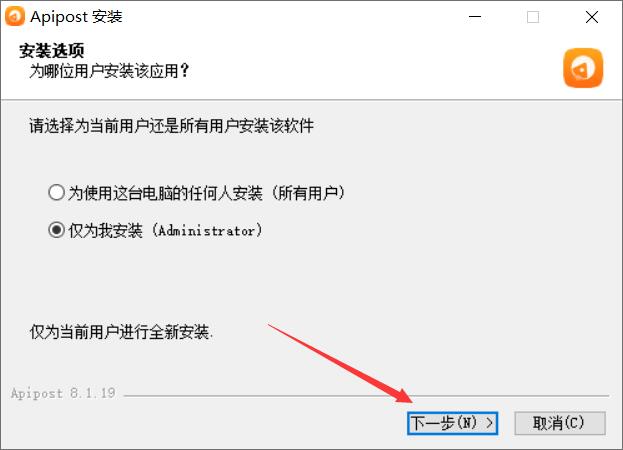623x450 pixels.
Task: Click the red arrow annotation pointing to 下一步
Action: tap(341, 363)
